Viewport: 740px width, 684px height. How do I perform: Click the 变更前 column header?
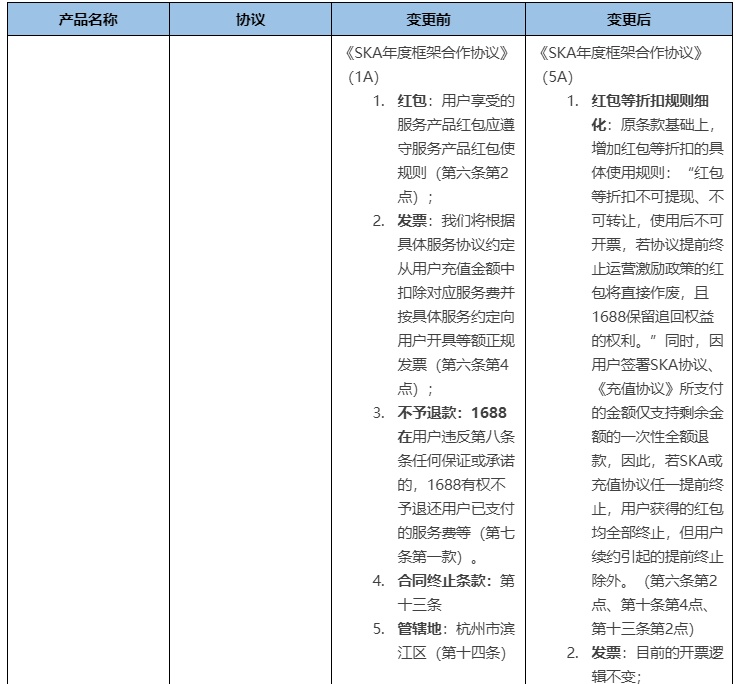[428, 19]
